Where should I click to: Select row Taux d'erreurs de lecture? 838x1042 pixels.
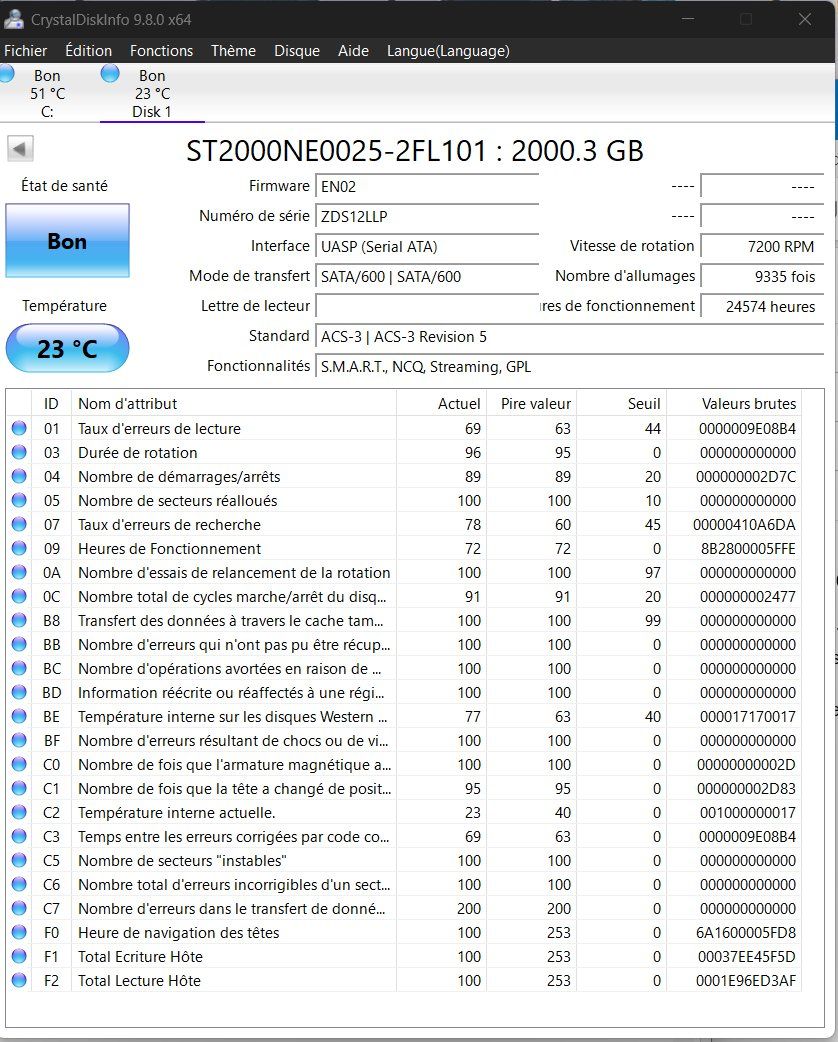click(x=403, y=429)
